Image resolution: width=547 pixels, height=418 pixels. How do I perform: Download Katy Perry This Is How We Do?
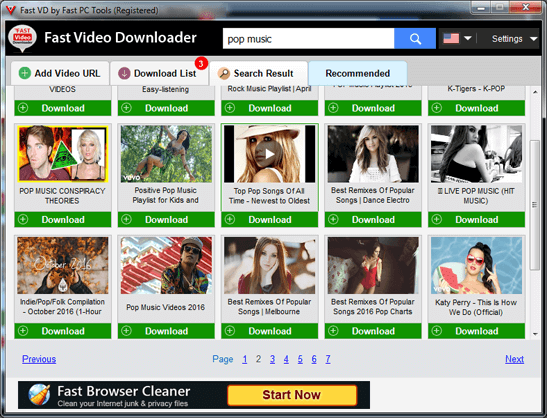click(x=477, y=331)
